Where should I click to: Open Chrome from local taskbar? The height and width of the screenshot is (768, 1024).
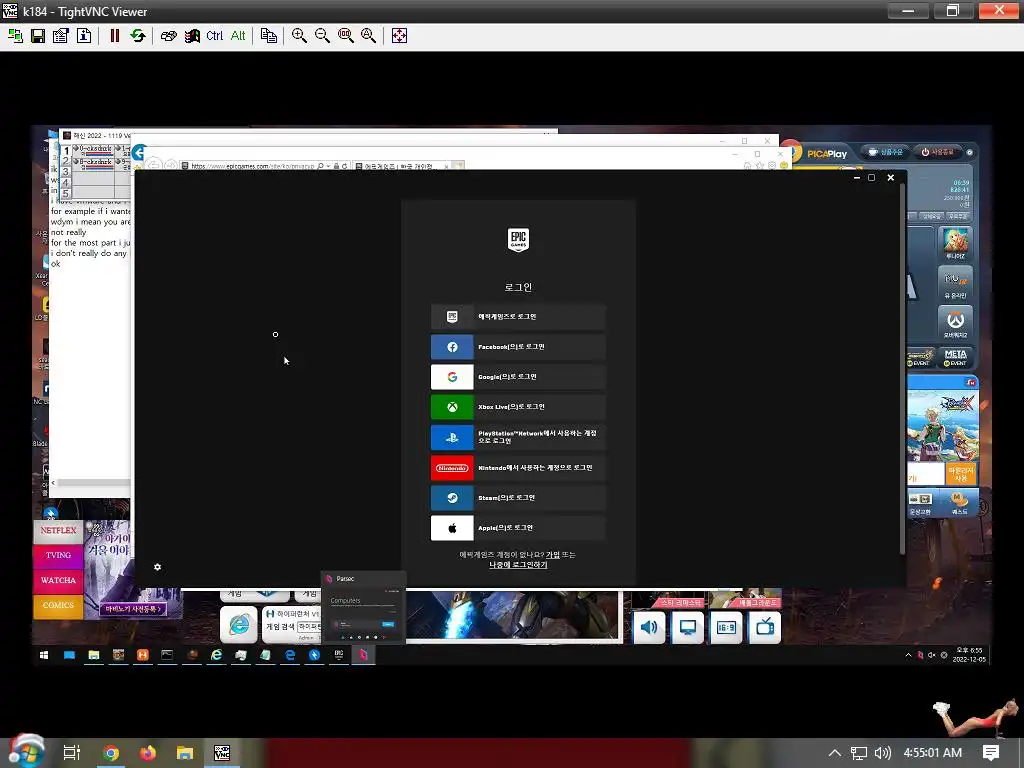[x=111, y=753]
